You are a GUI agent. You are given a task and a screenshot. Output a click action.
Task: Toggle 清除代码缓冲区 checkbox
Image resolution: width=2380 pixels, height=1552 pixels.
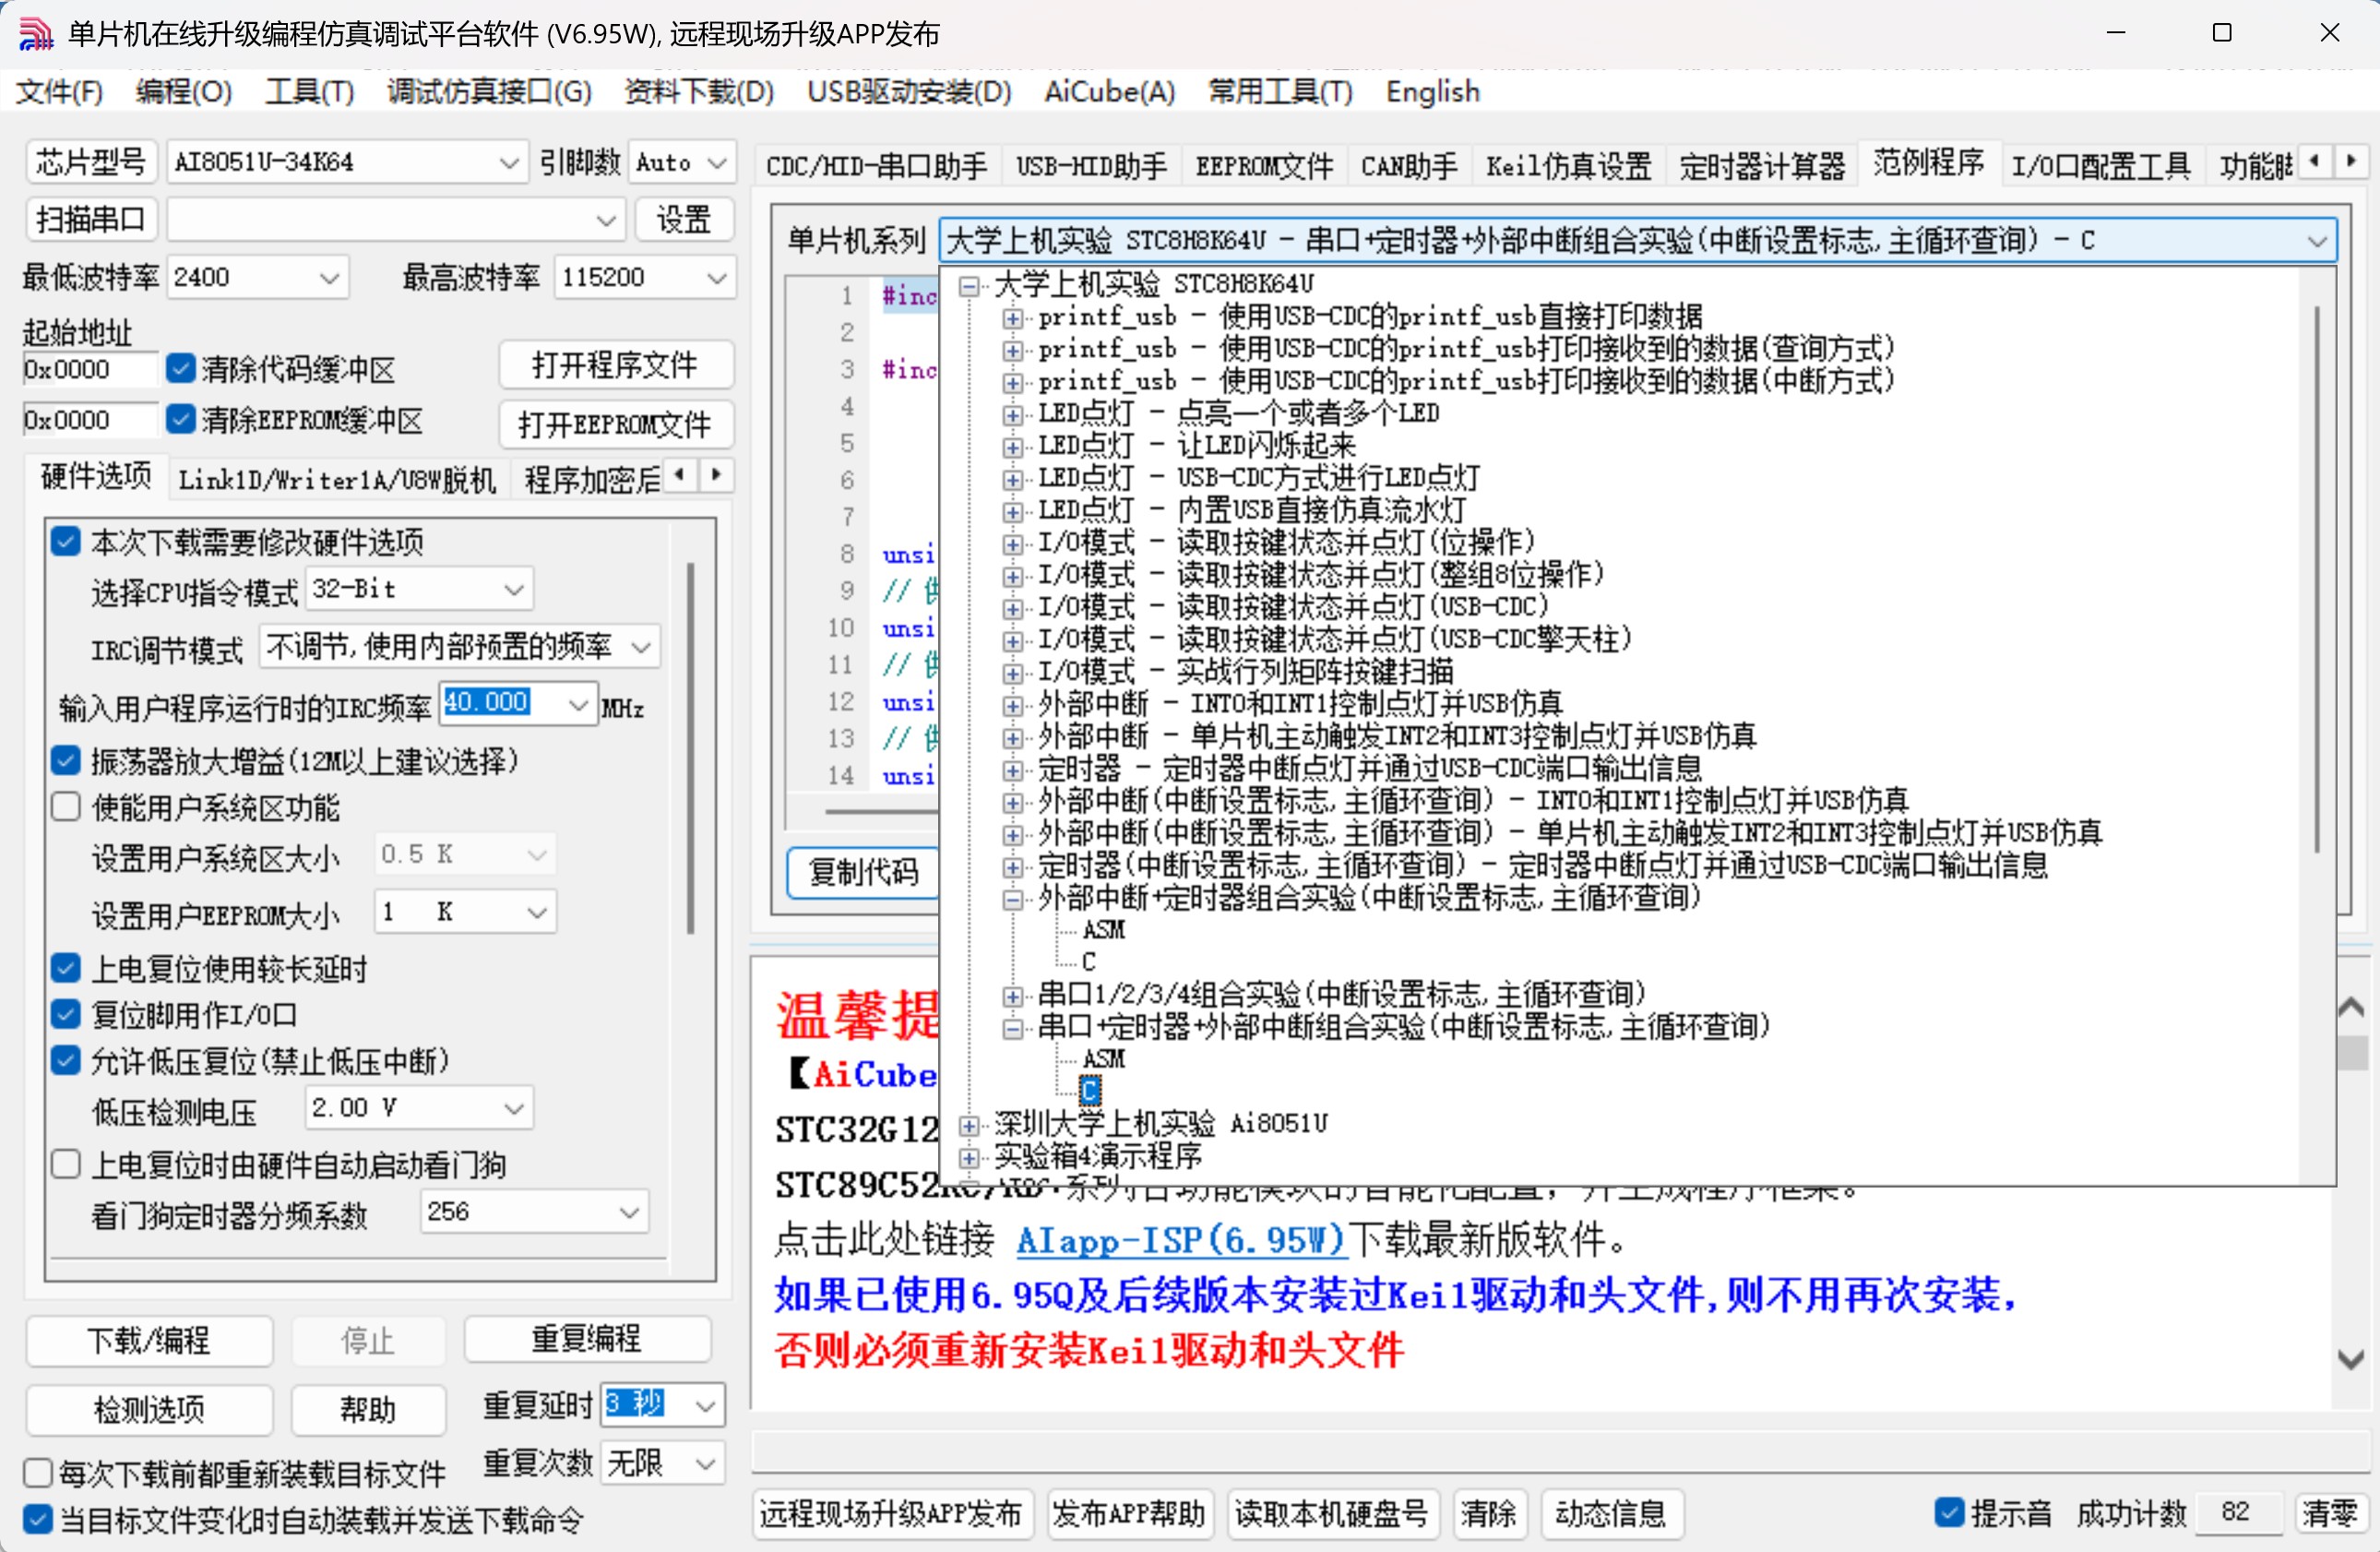180,368
